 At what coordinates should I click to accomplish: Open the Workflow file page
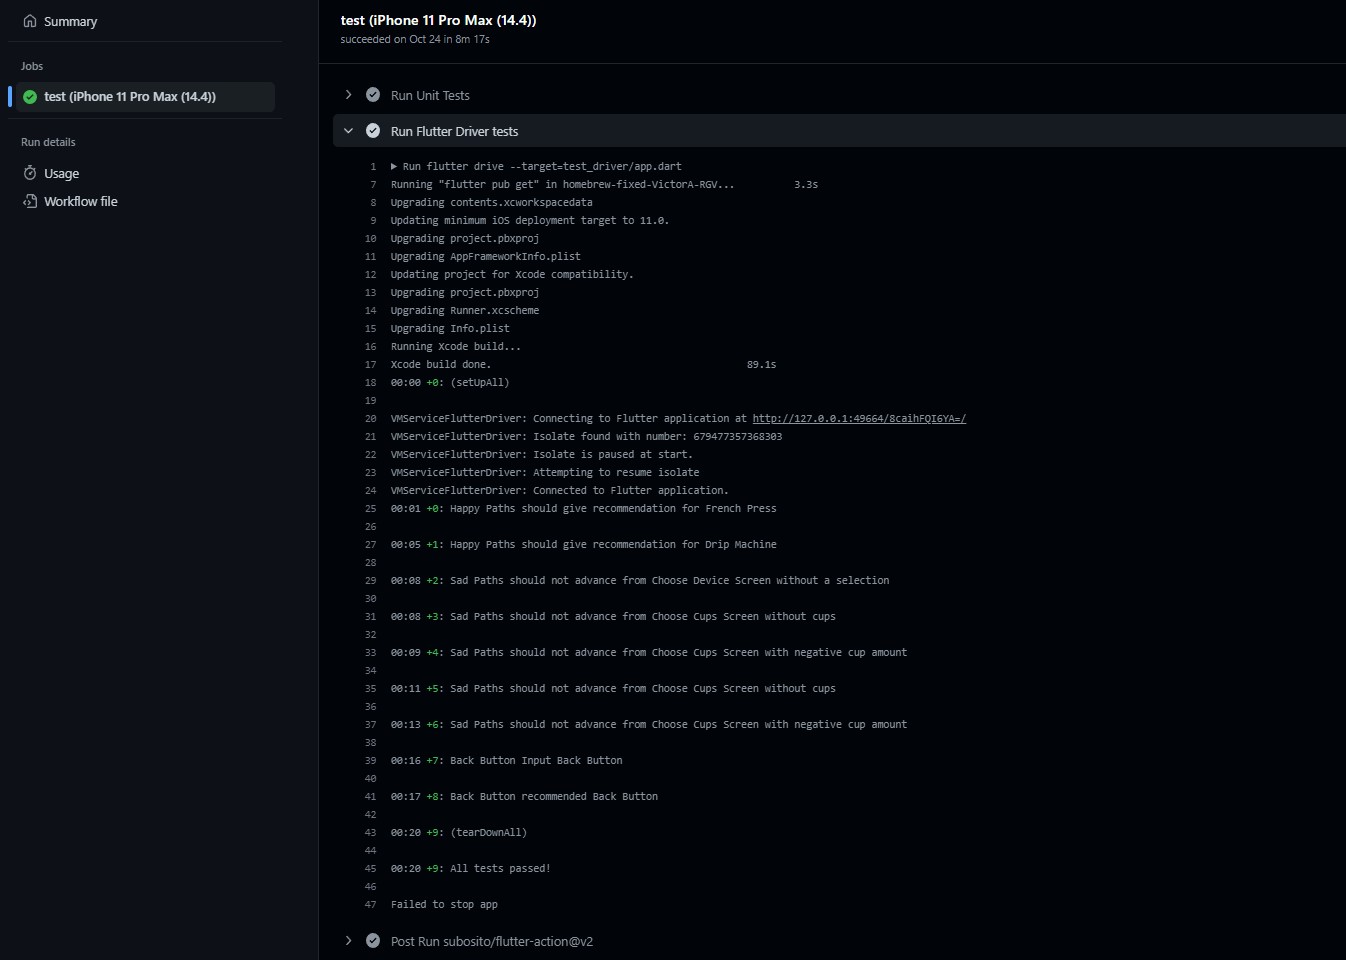tap(81, 201)
